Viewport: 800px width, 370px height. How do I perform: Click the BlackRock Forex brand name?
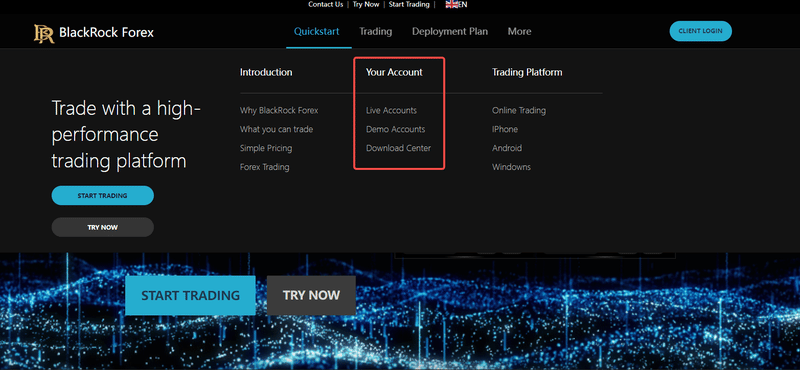click(x=106, y=33)
